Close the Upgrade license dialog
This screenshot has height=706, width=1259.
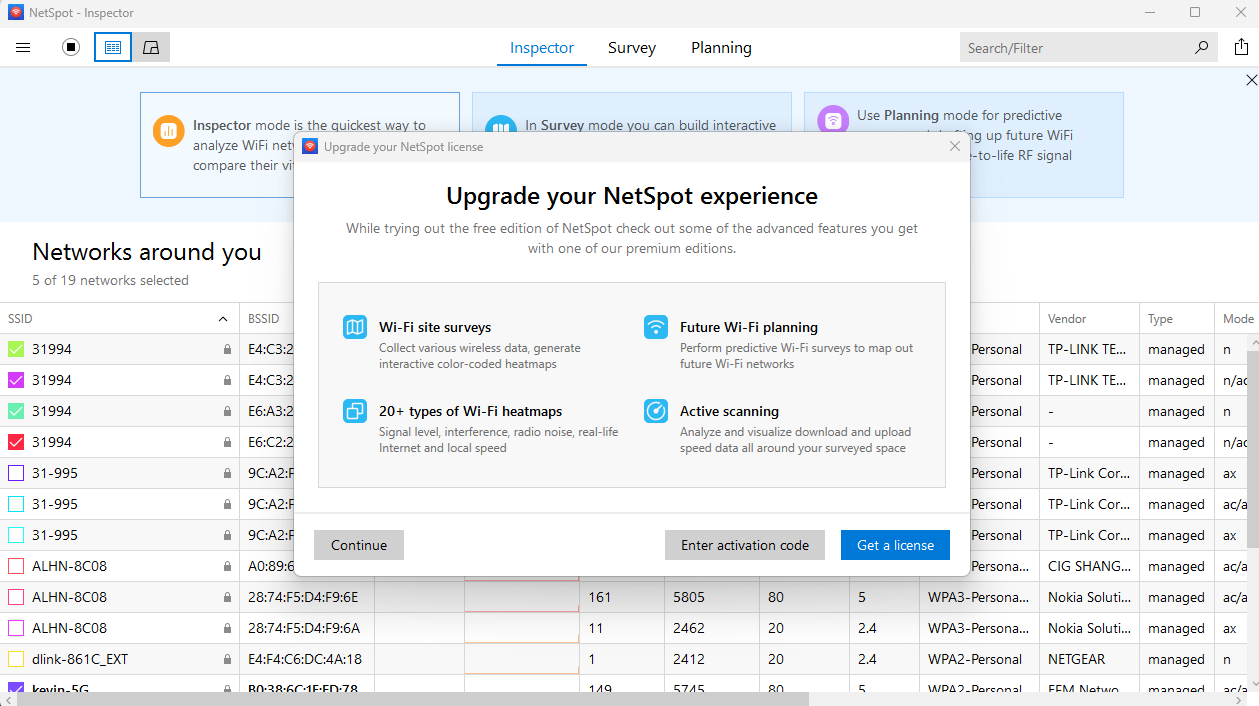[954, 146]
